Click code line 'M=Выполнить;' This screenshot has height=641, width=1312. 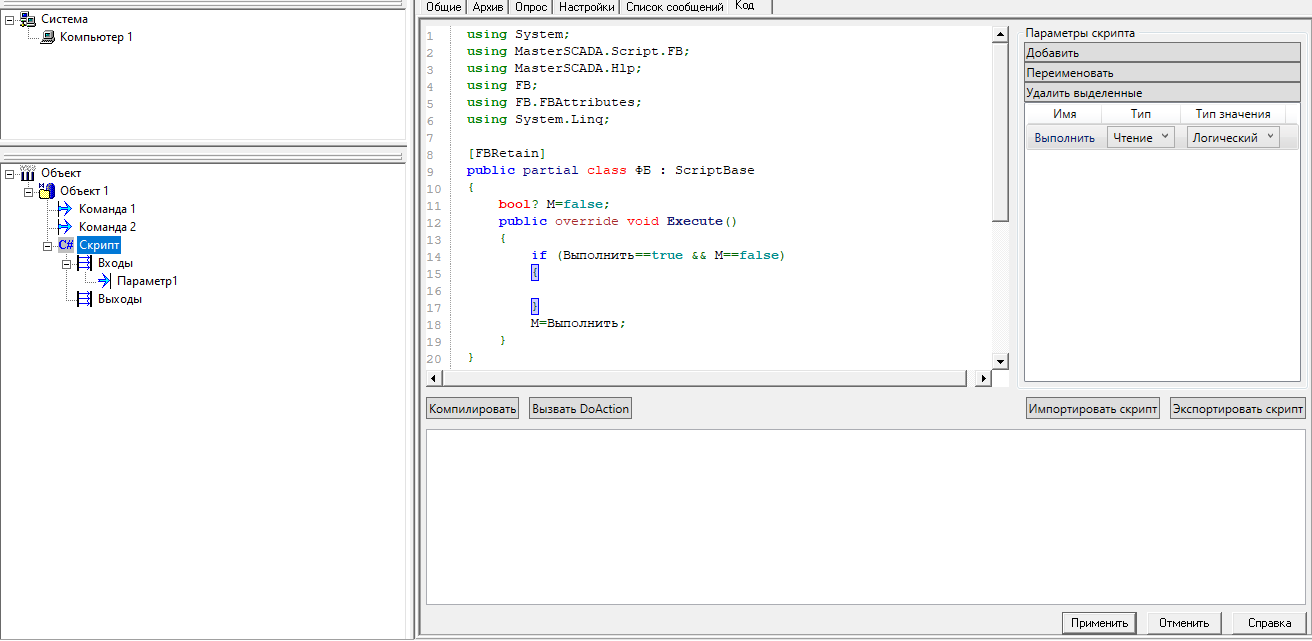578,323
